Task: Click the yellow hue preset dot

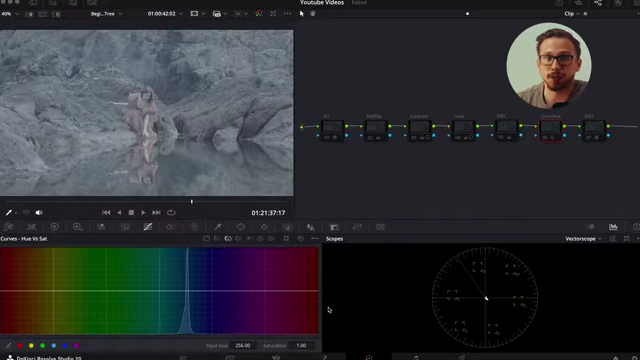Action: pyautogui.click(x=31, y=346)
